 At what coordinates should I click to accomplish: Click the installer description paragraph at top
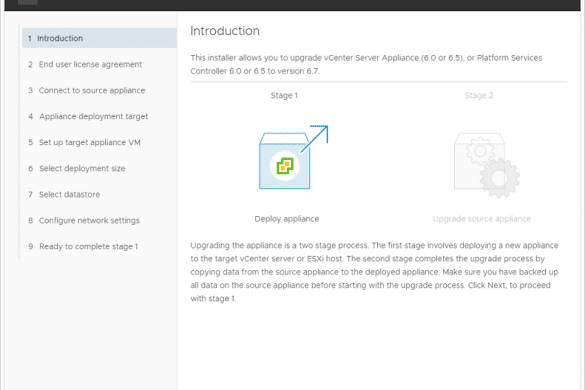click(x=366, y=65)
